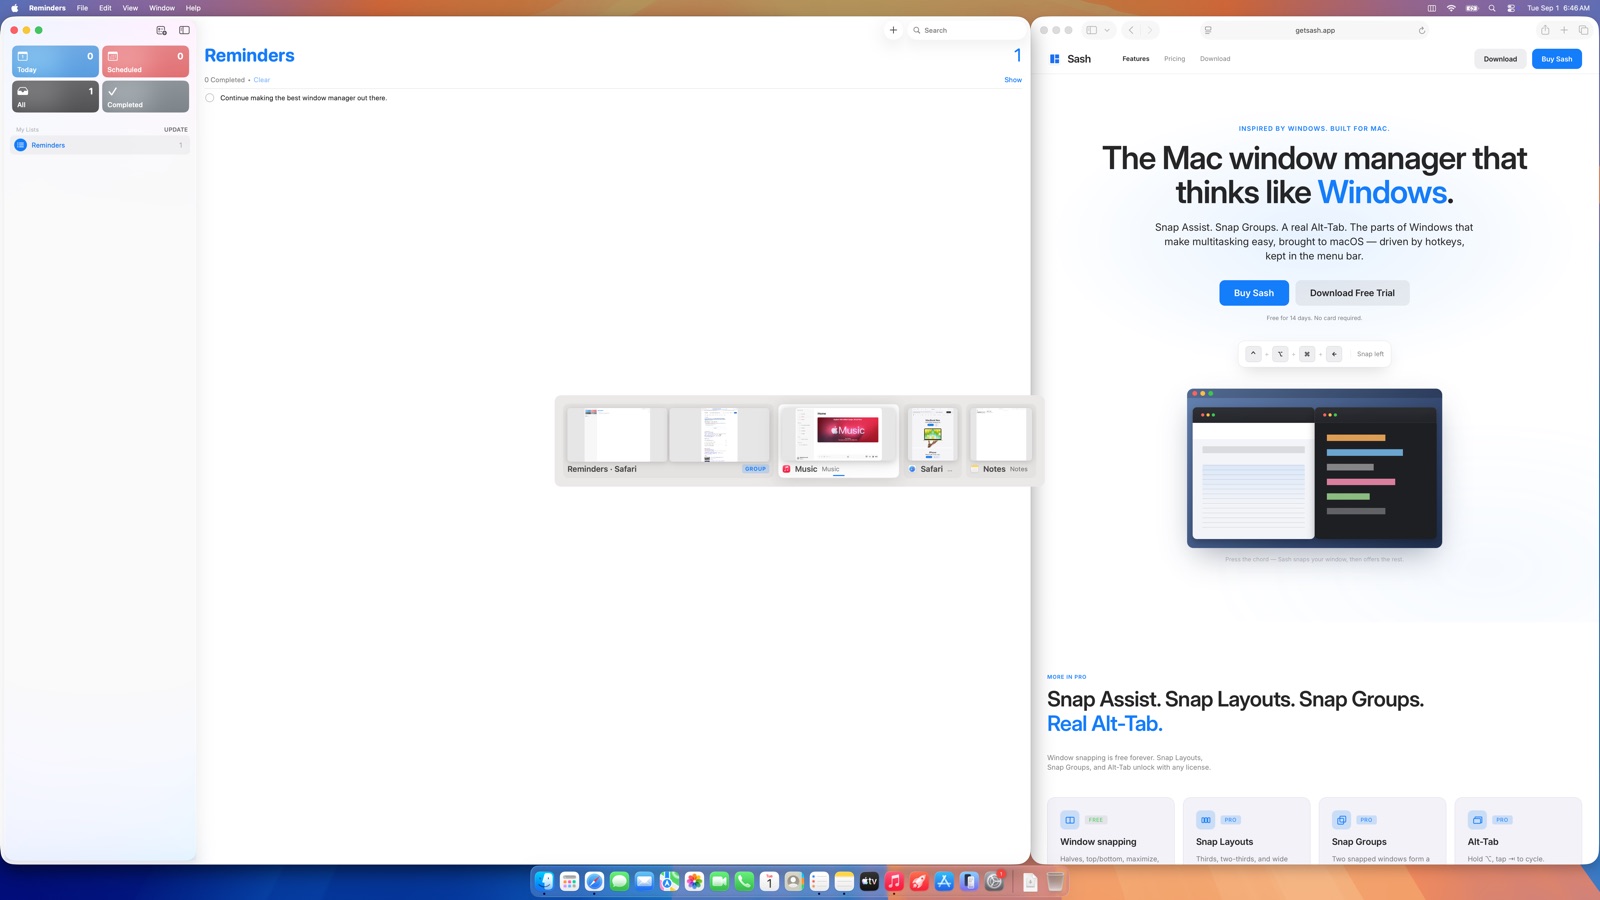Click the date and time in the menu bar
Viewport: 1600px width, 900px height.
tap(1558, 8)
